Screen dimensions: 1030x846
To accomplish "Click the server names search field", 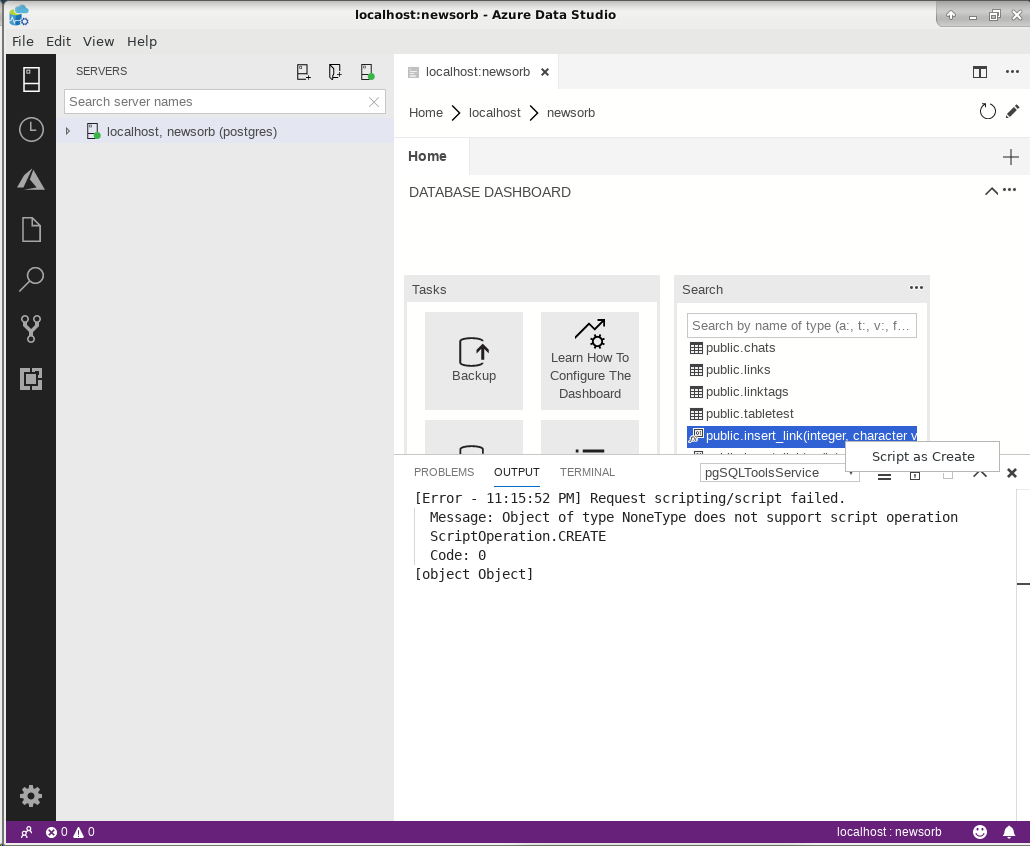I will coord(210,101).
